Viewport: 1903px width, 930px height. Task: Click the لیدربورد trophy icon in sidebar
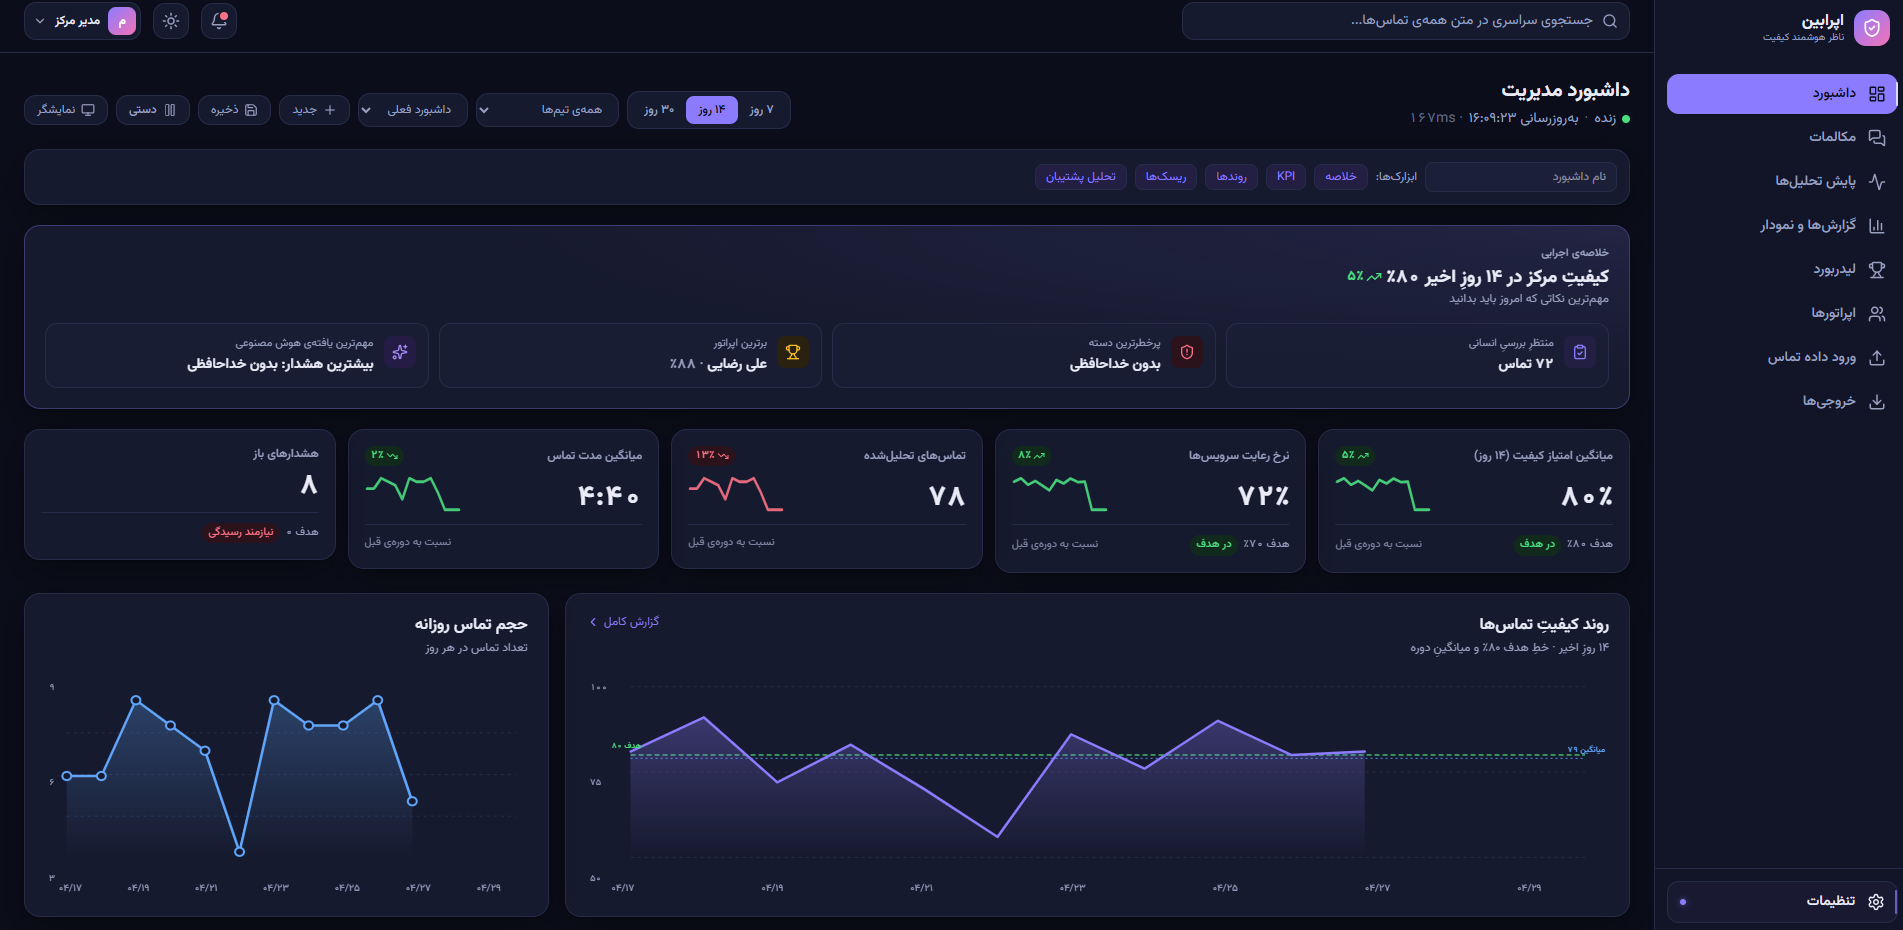click(1876, 269)
